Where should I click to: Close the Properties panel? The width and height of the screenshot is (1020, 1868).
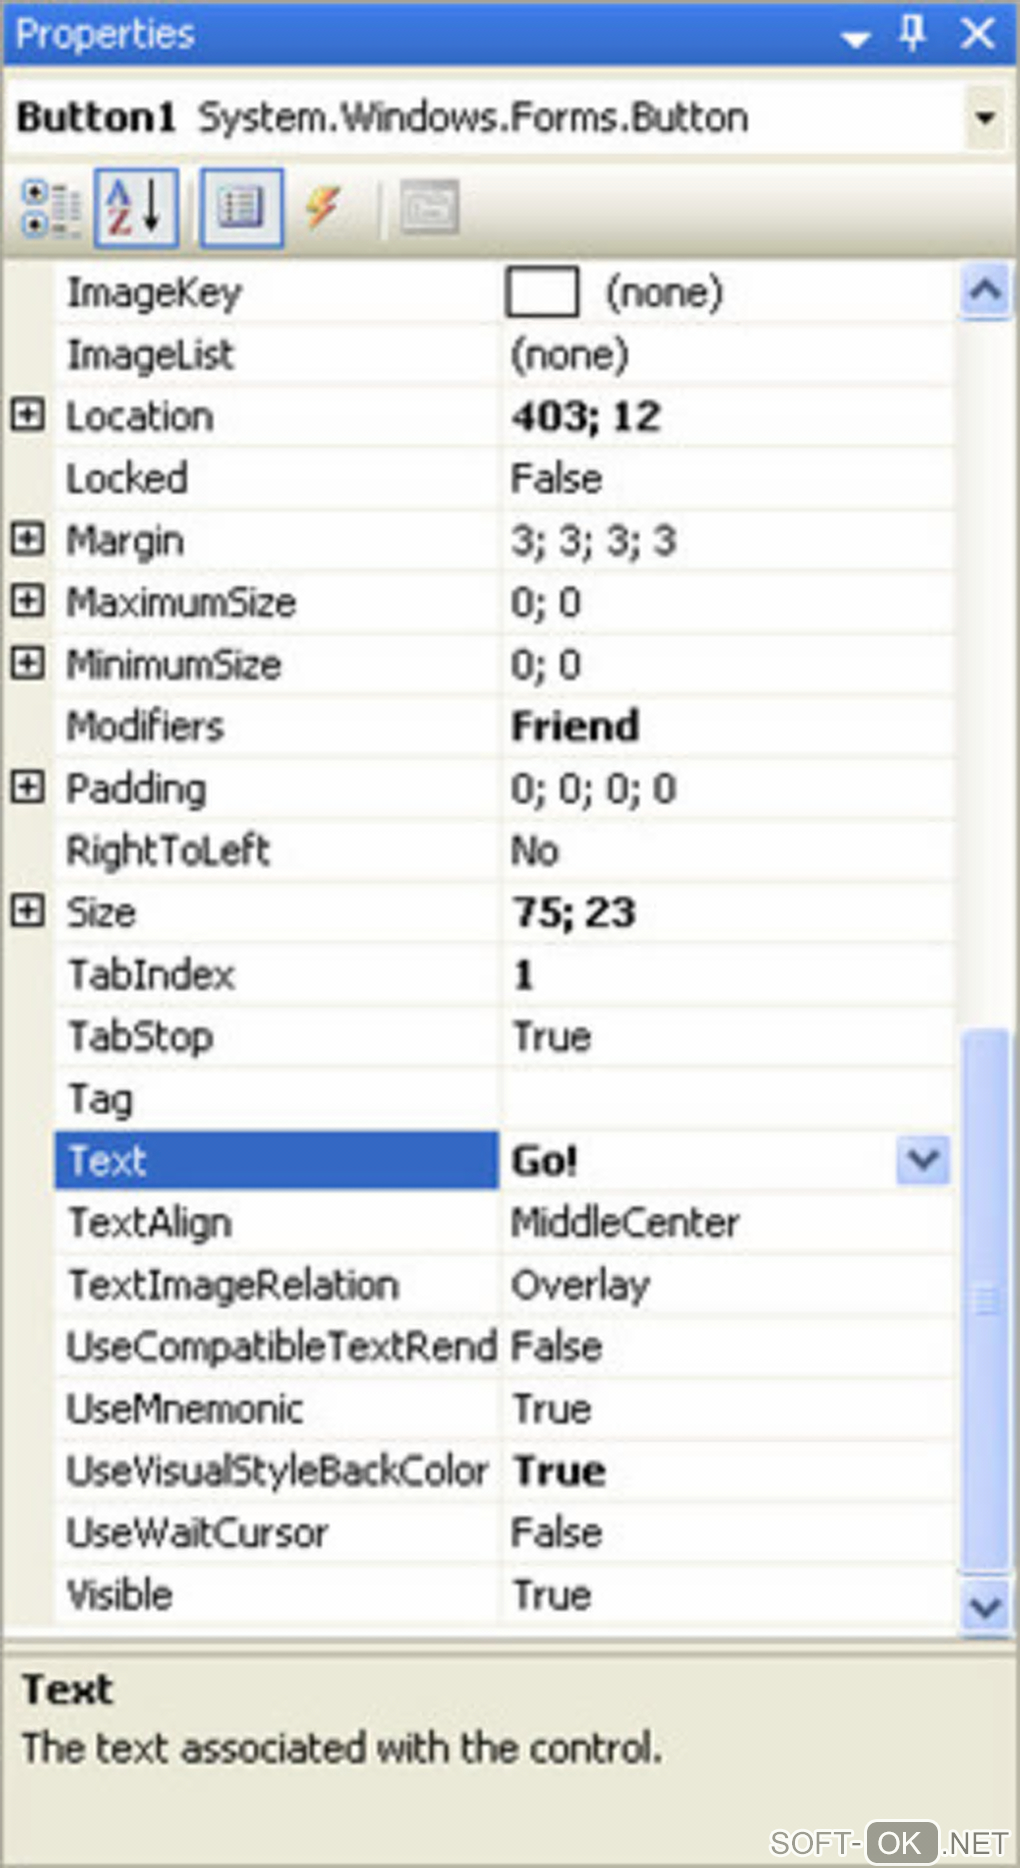pyautogui.click(x=978, y=34)
